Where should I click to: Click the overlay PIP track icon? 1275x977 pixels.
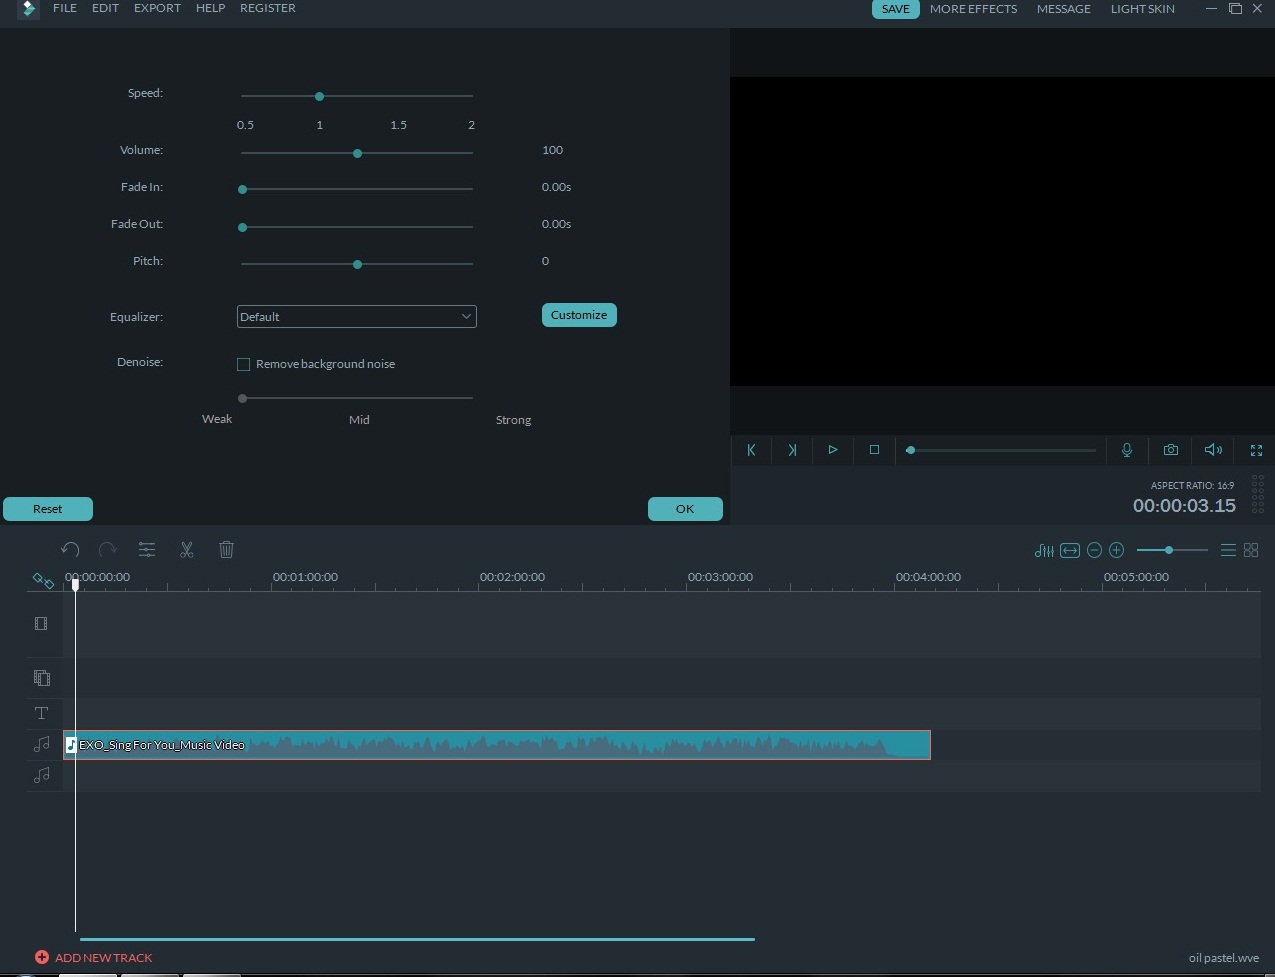point(41,678)
